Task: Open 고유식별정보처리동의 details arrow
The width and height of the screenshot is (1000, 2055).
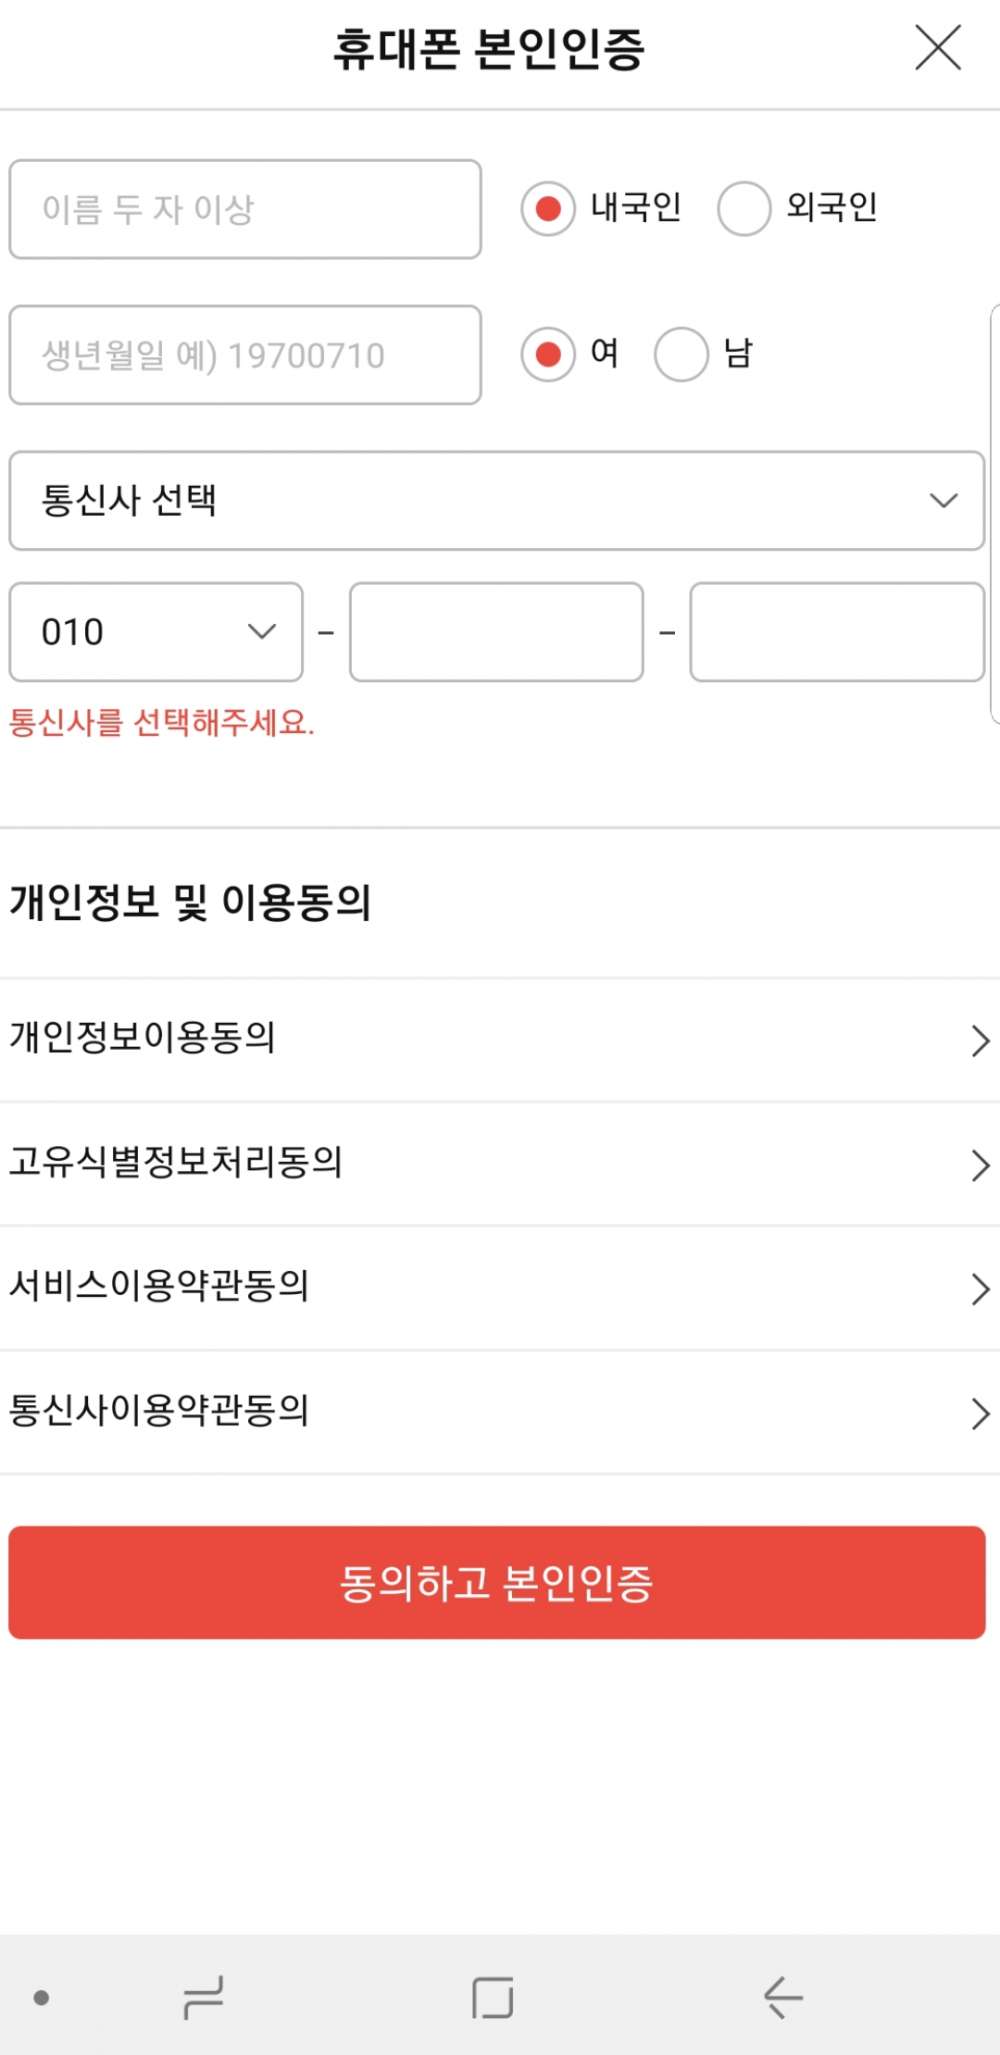Action: (x=980, y=1165)
